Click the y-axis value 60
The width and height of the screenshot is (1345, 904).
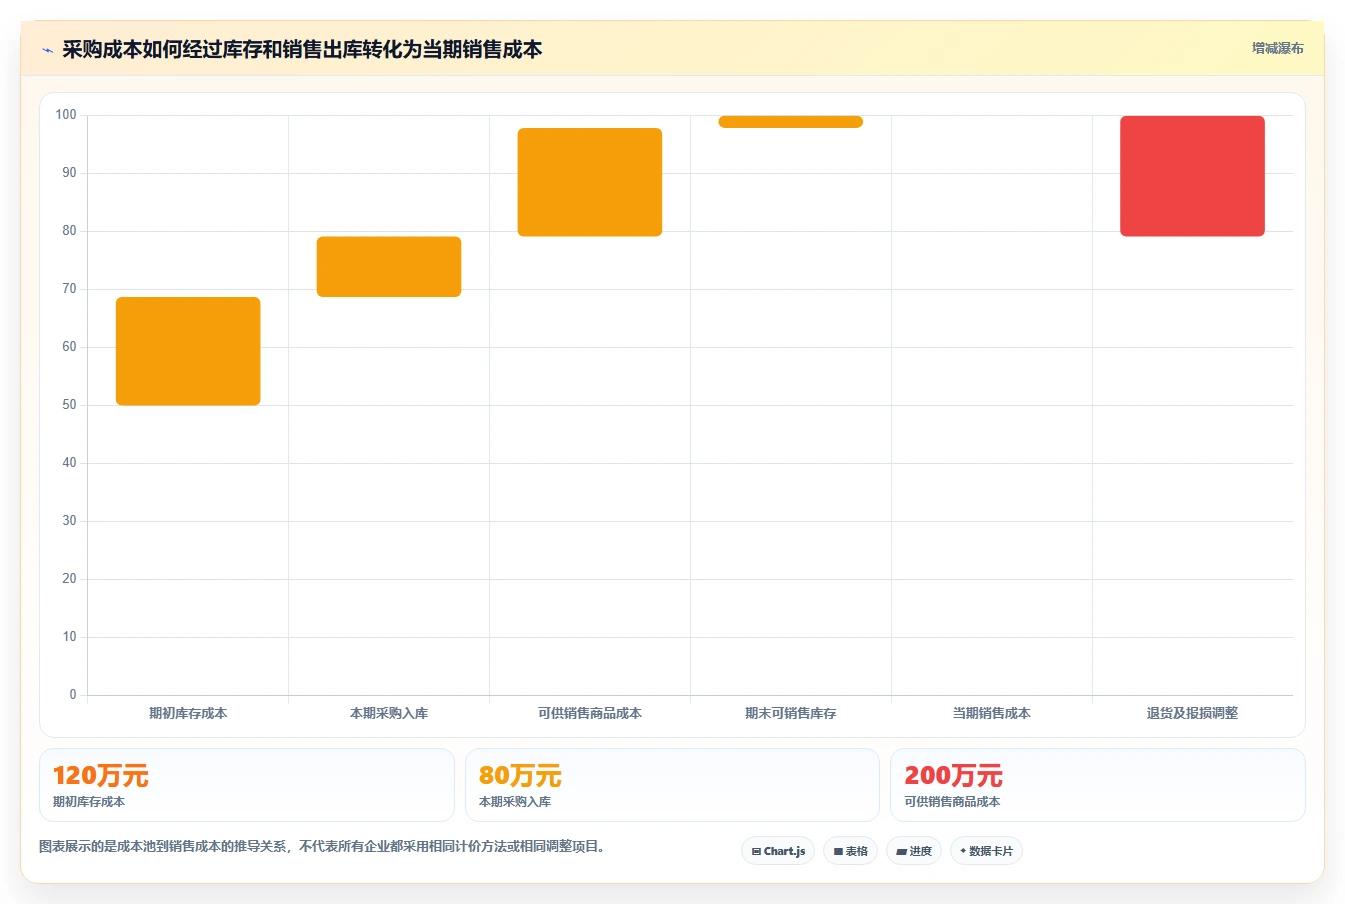coord(69,347)
